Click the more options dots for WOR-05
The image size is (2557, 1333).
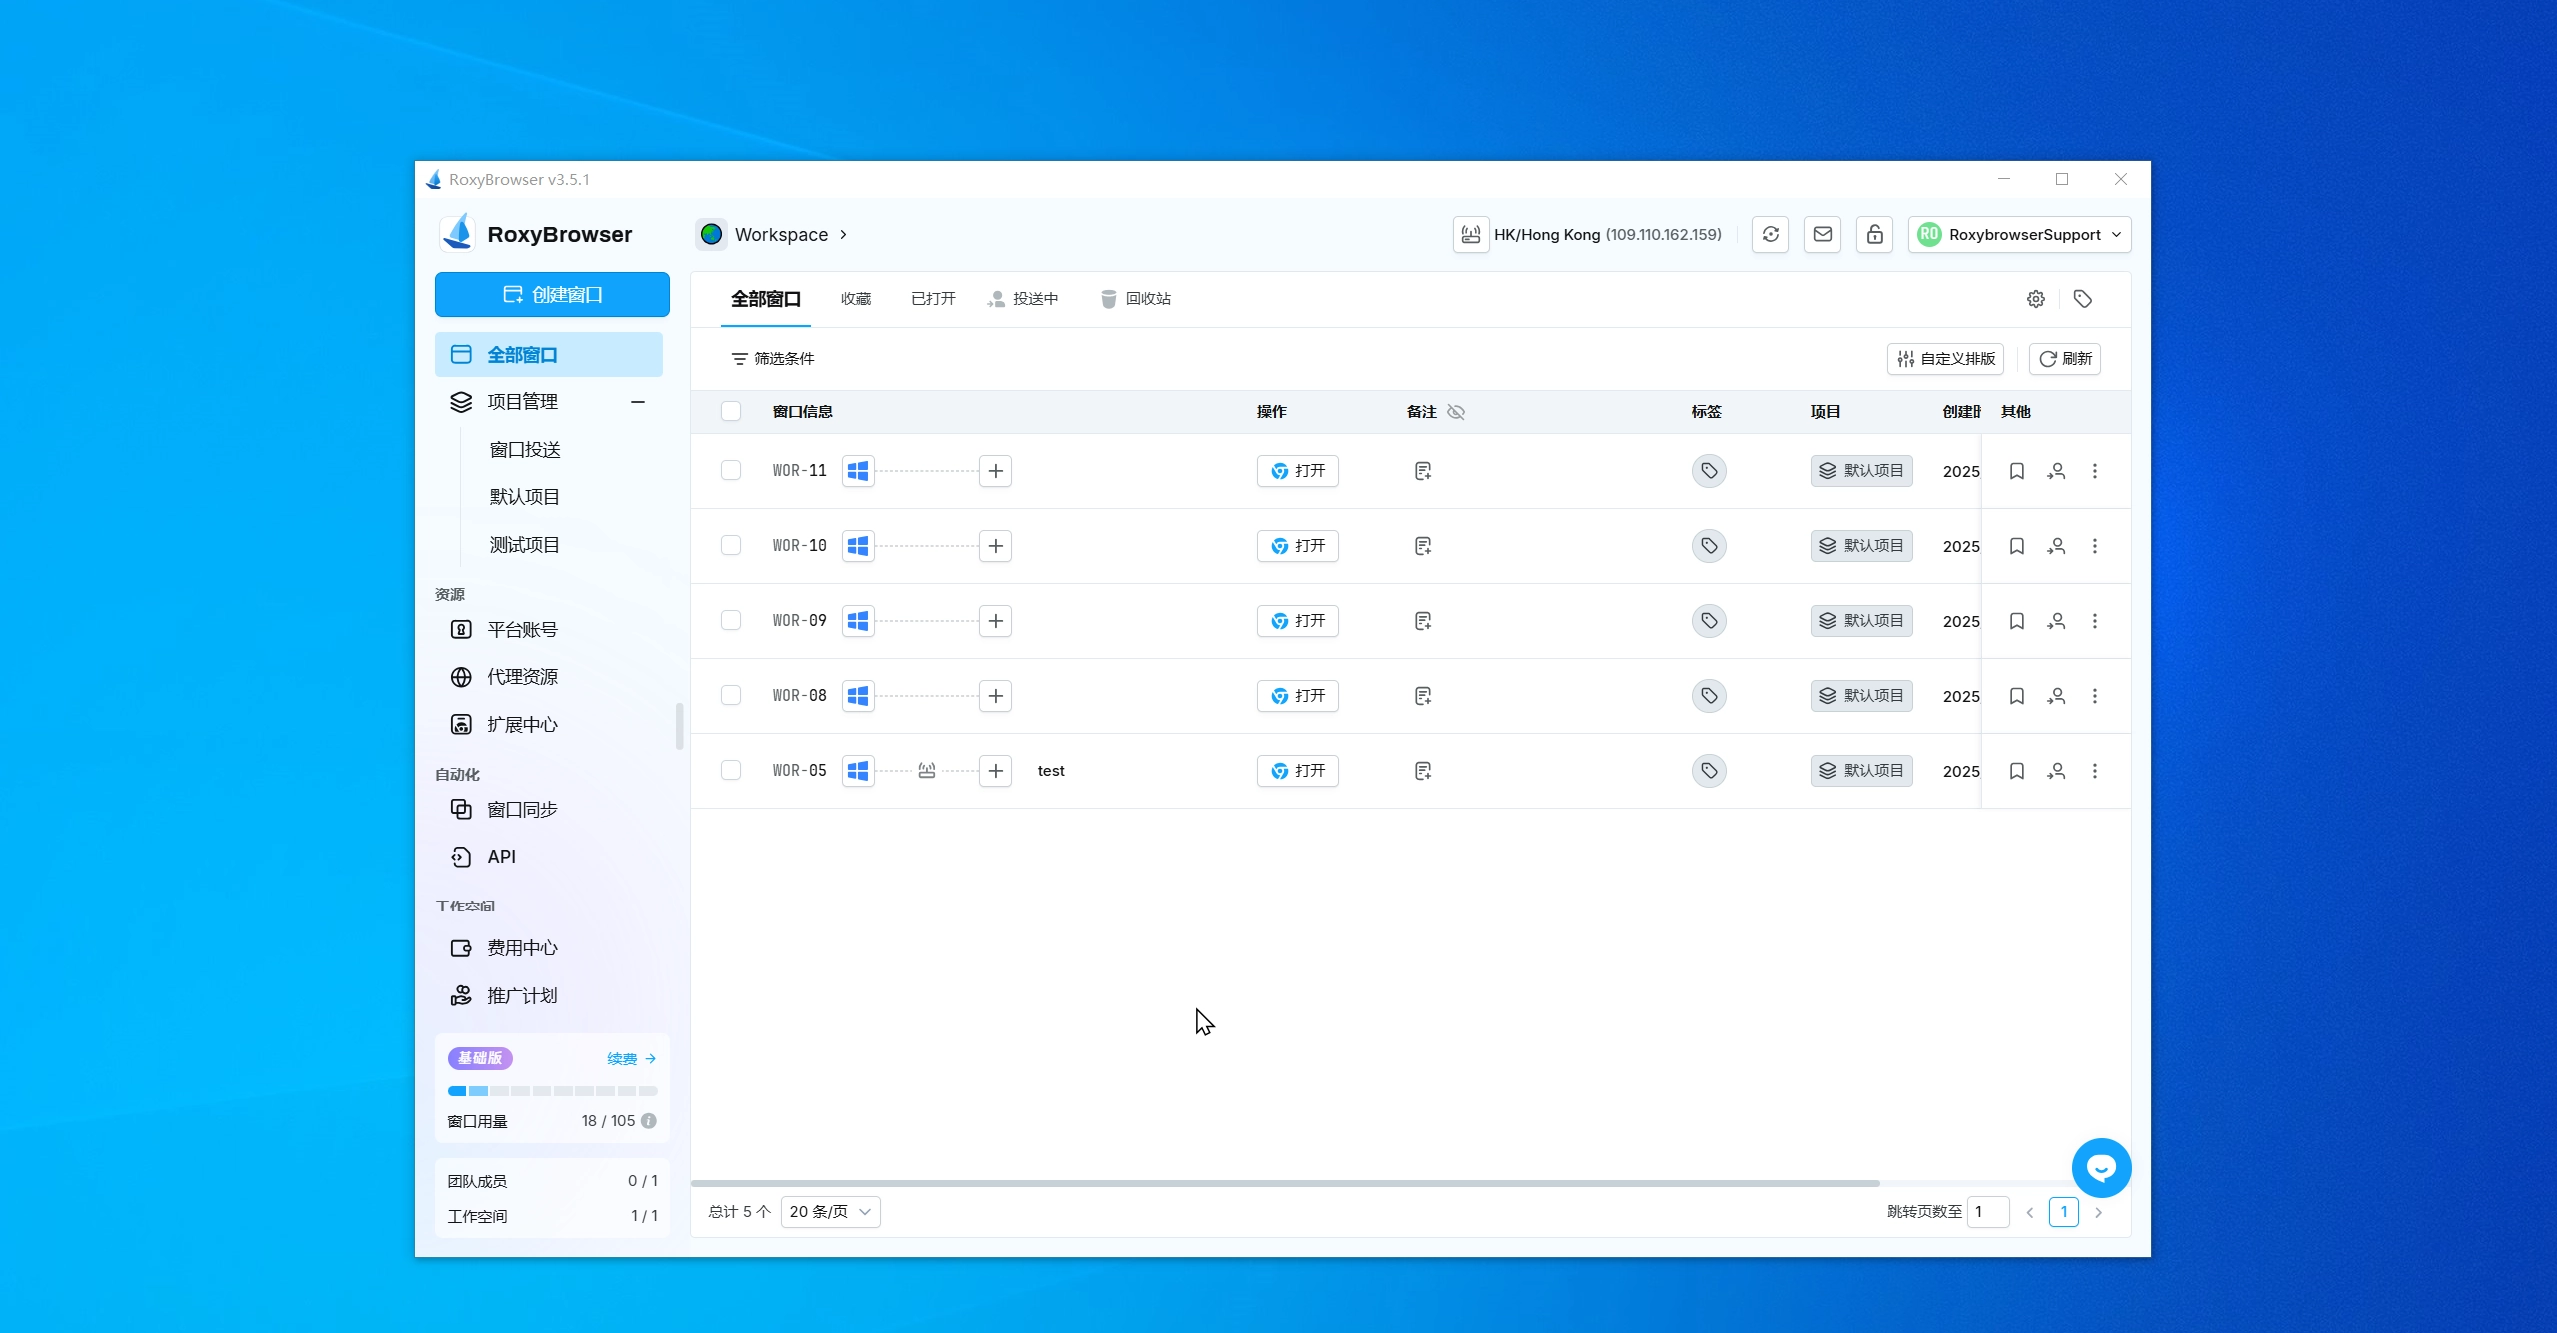2095,771
